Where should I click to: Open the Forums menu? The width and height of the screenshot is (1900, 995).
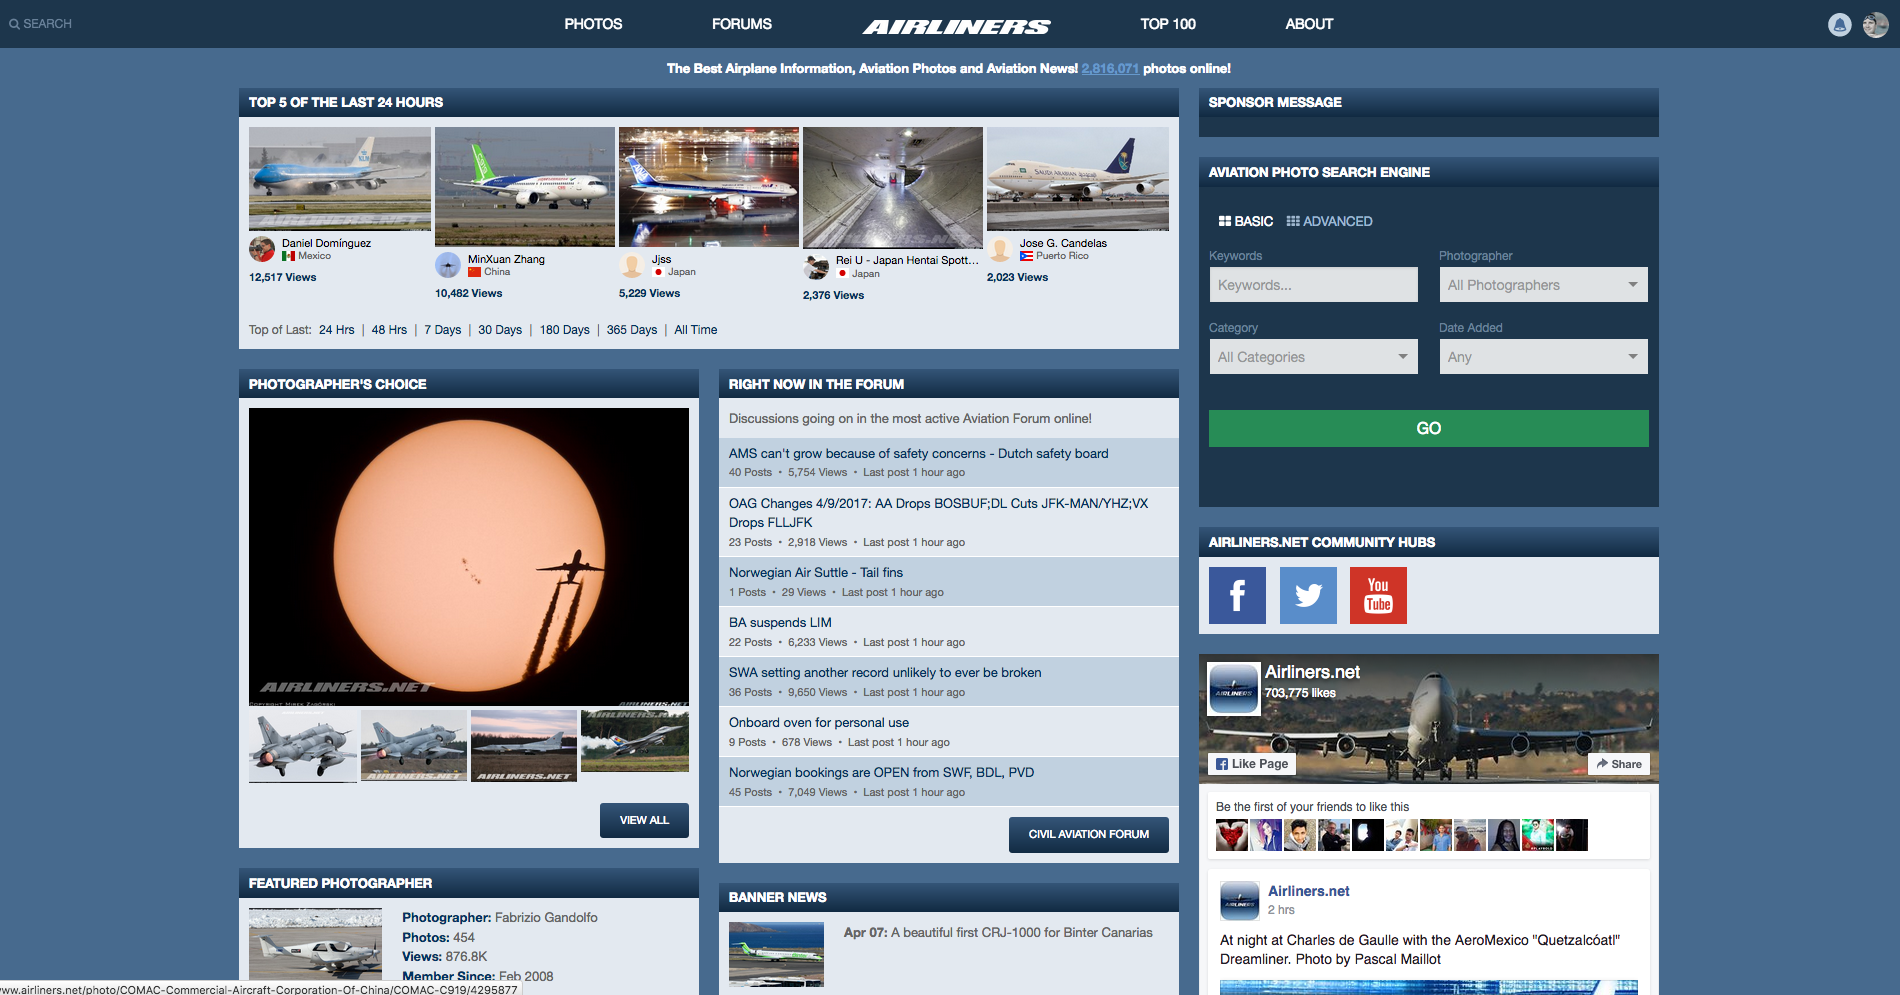(x=742, y=24)
